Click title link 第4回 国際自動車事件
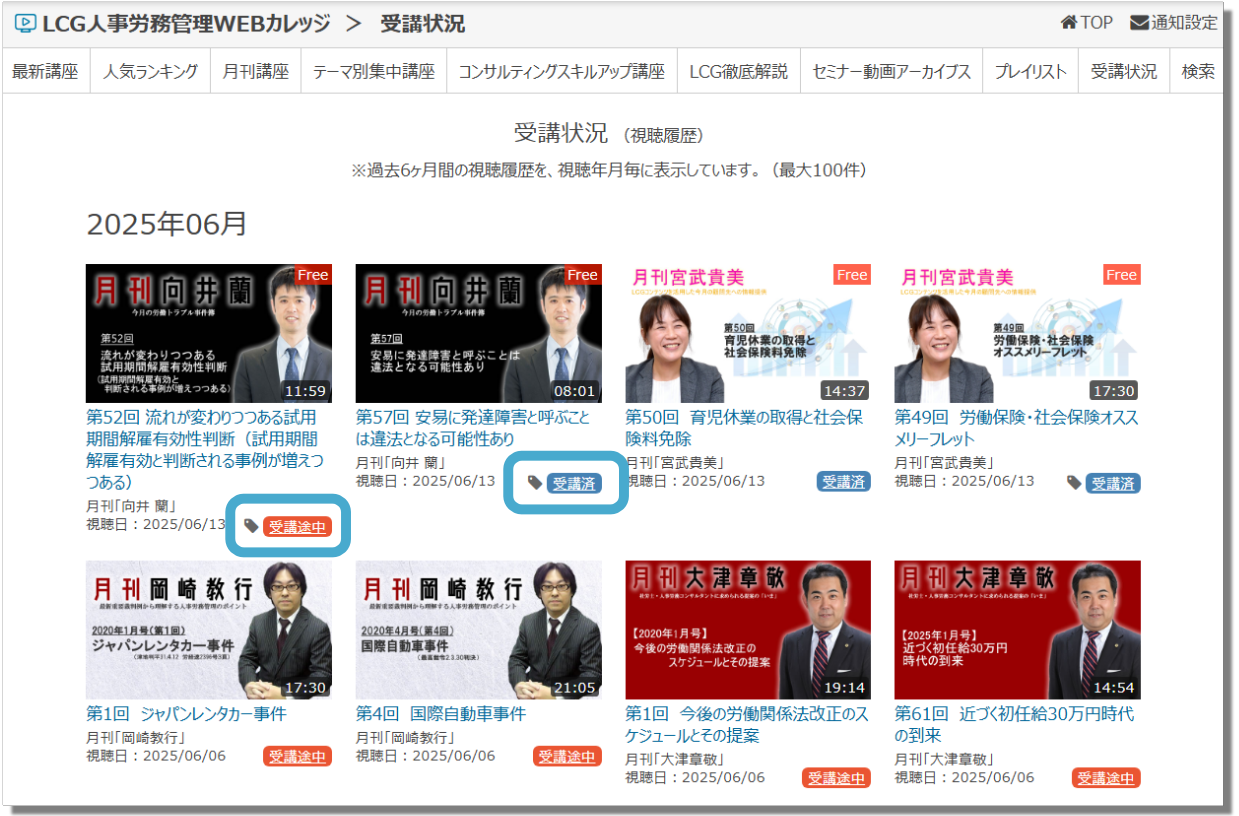The image size is (1239, 816). click(x=441, y=714)
